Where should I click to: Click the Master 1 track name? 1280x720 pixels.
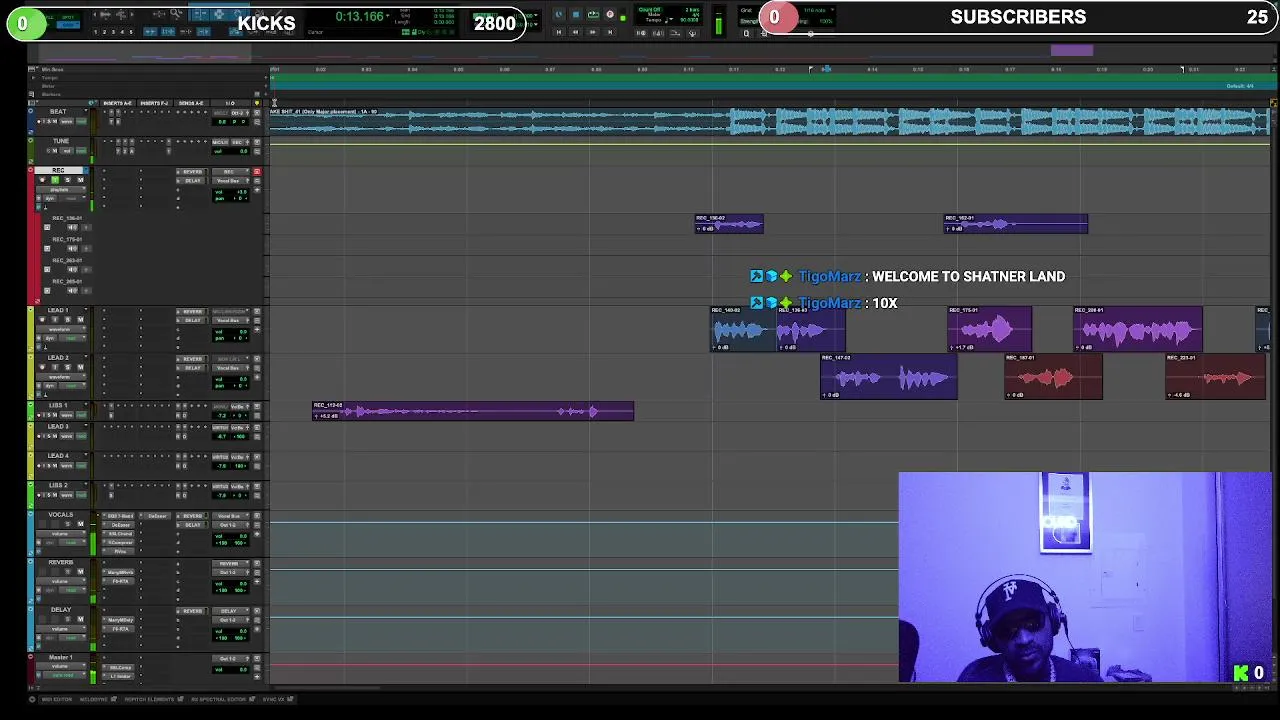[60, 657]
